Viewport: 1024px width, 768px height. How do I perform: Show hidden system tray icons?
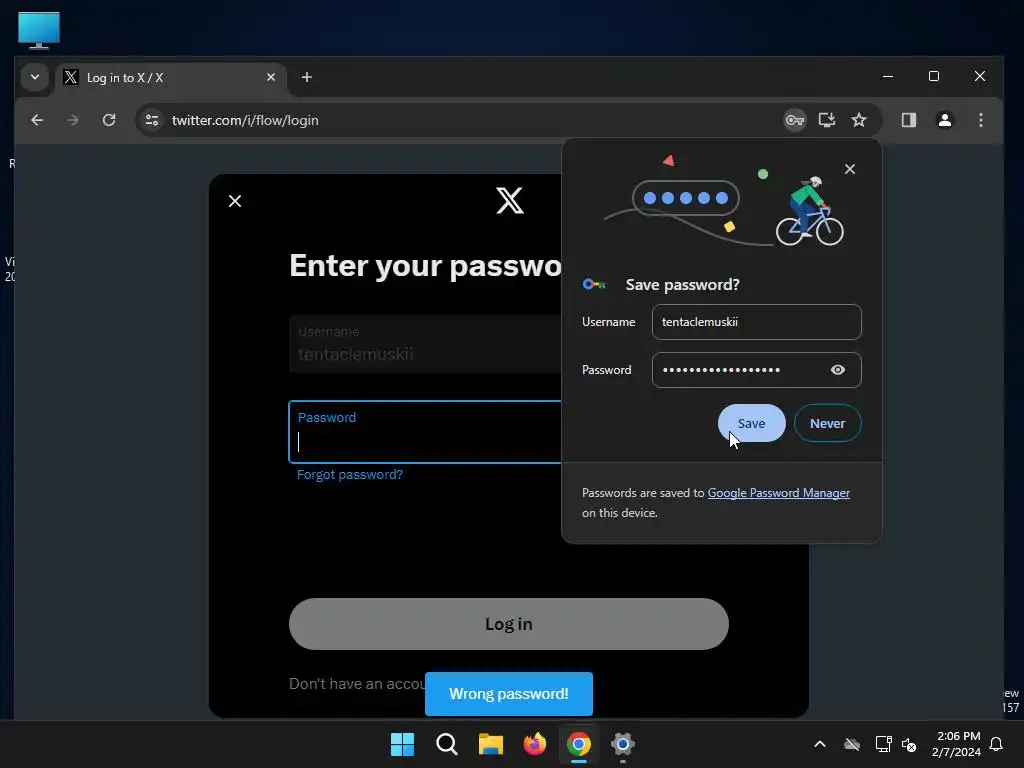(820, 744)
